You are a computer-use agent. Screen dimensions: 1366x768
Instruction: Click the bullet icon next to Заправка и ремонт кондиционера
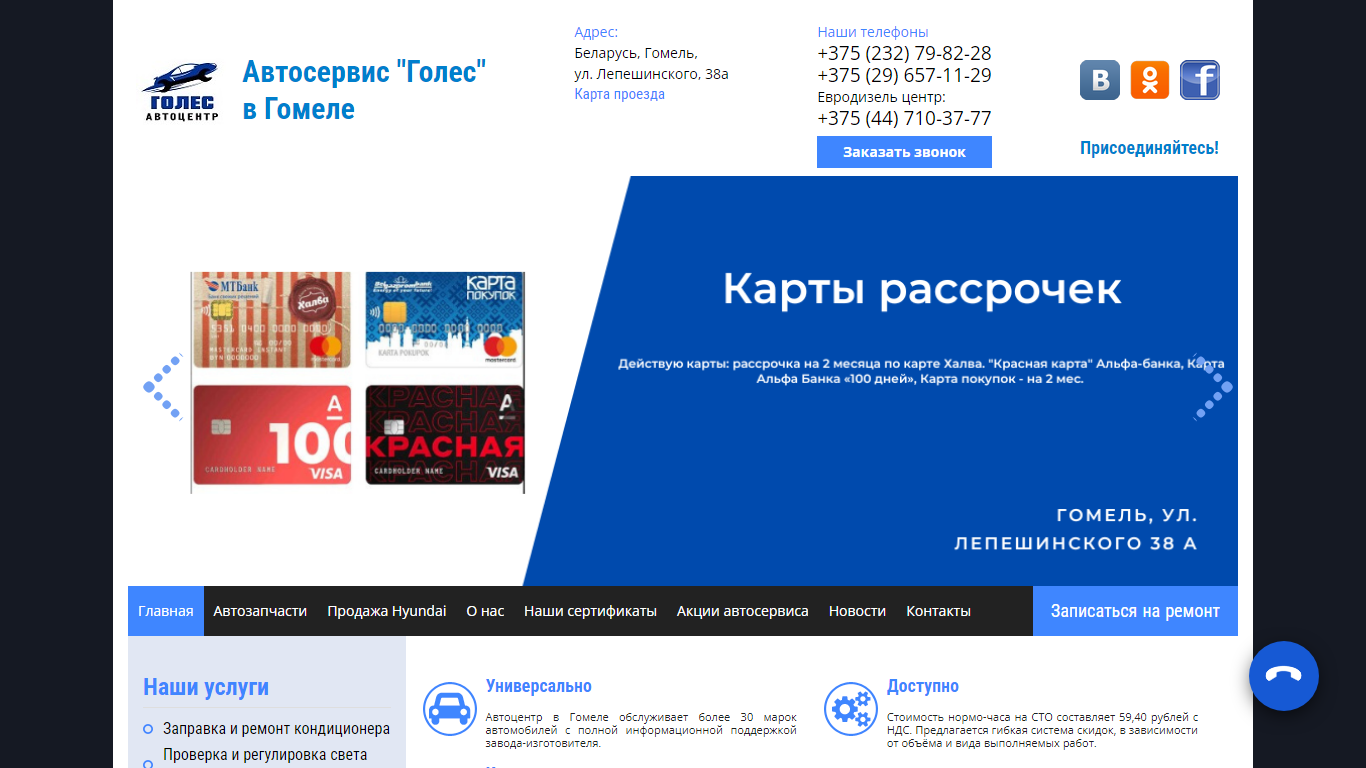148,729
